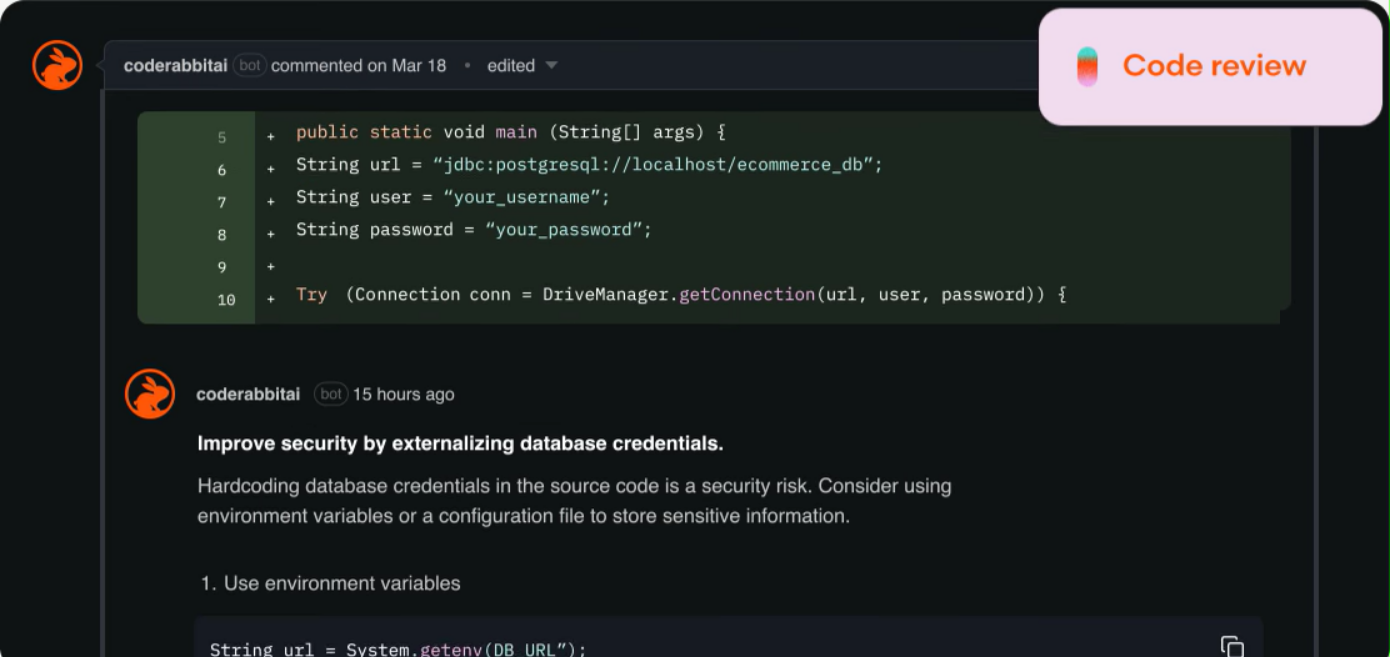Copy the code snippet with the copy icon
Screen dimensions: 1390x657
(x=1232, y=646)
